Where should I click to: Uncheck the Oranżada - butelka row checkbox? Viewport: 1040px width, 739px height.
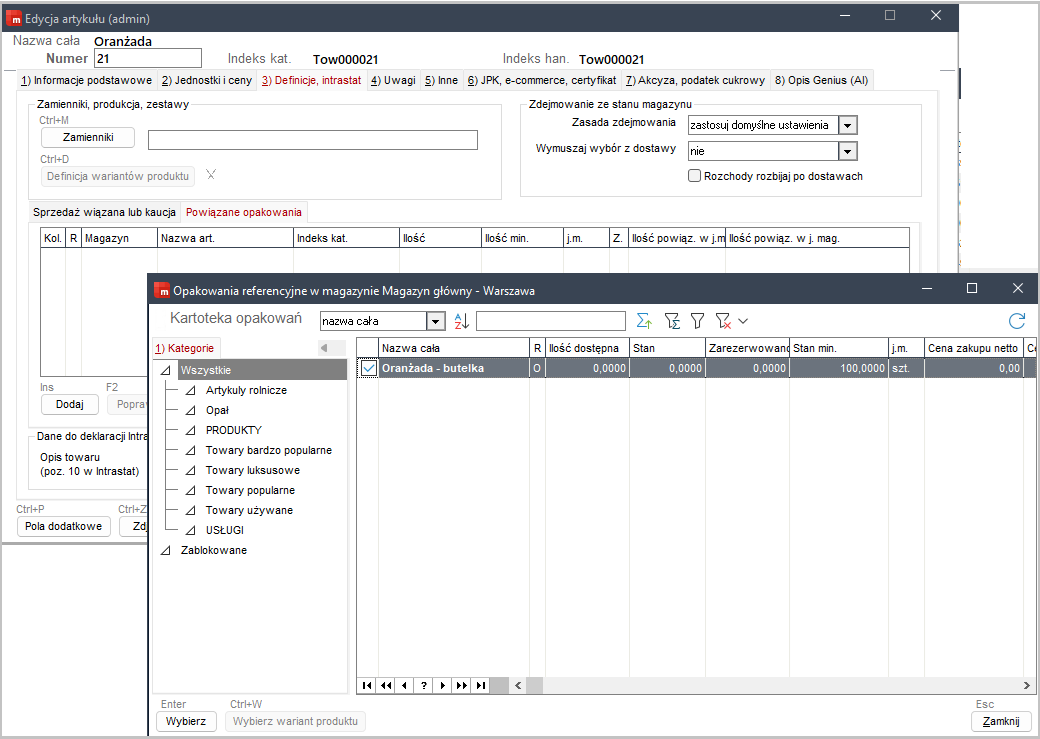pyautogui.click(x=369, y=368)
